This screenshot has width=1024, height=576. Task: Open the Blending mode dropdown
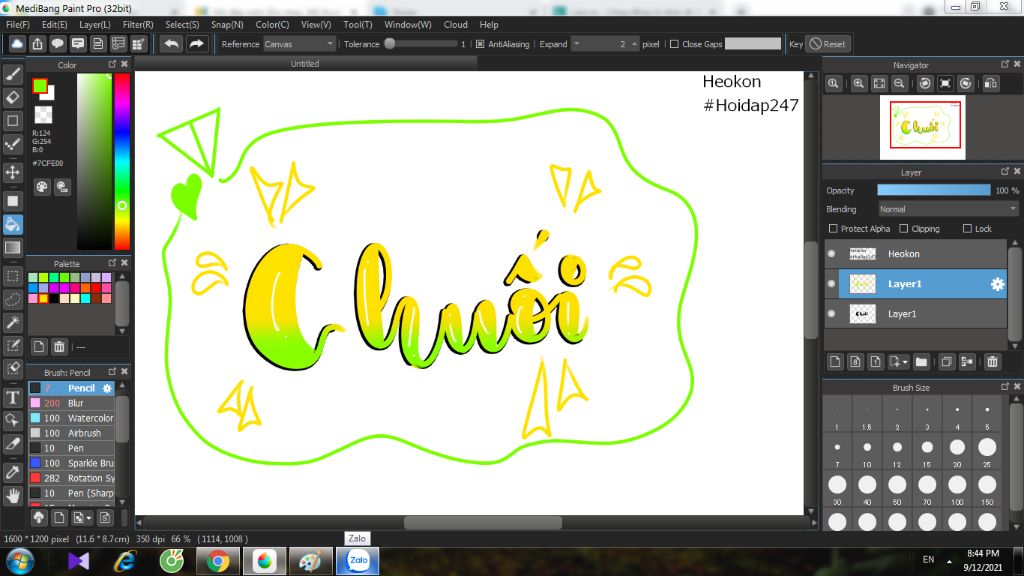pos(948,209)
